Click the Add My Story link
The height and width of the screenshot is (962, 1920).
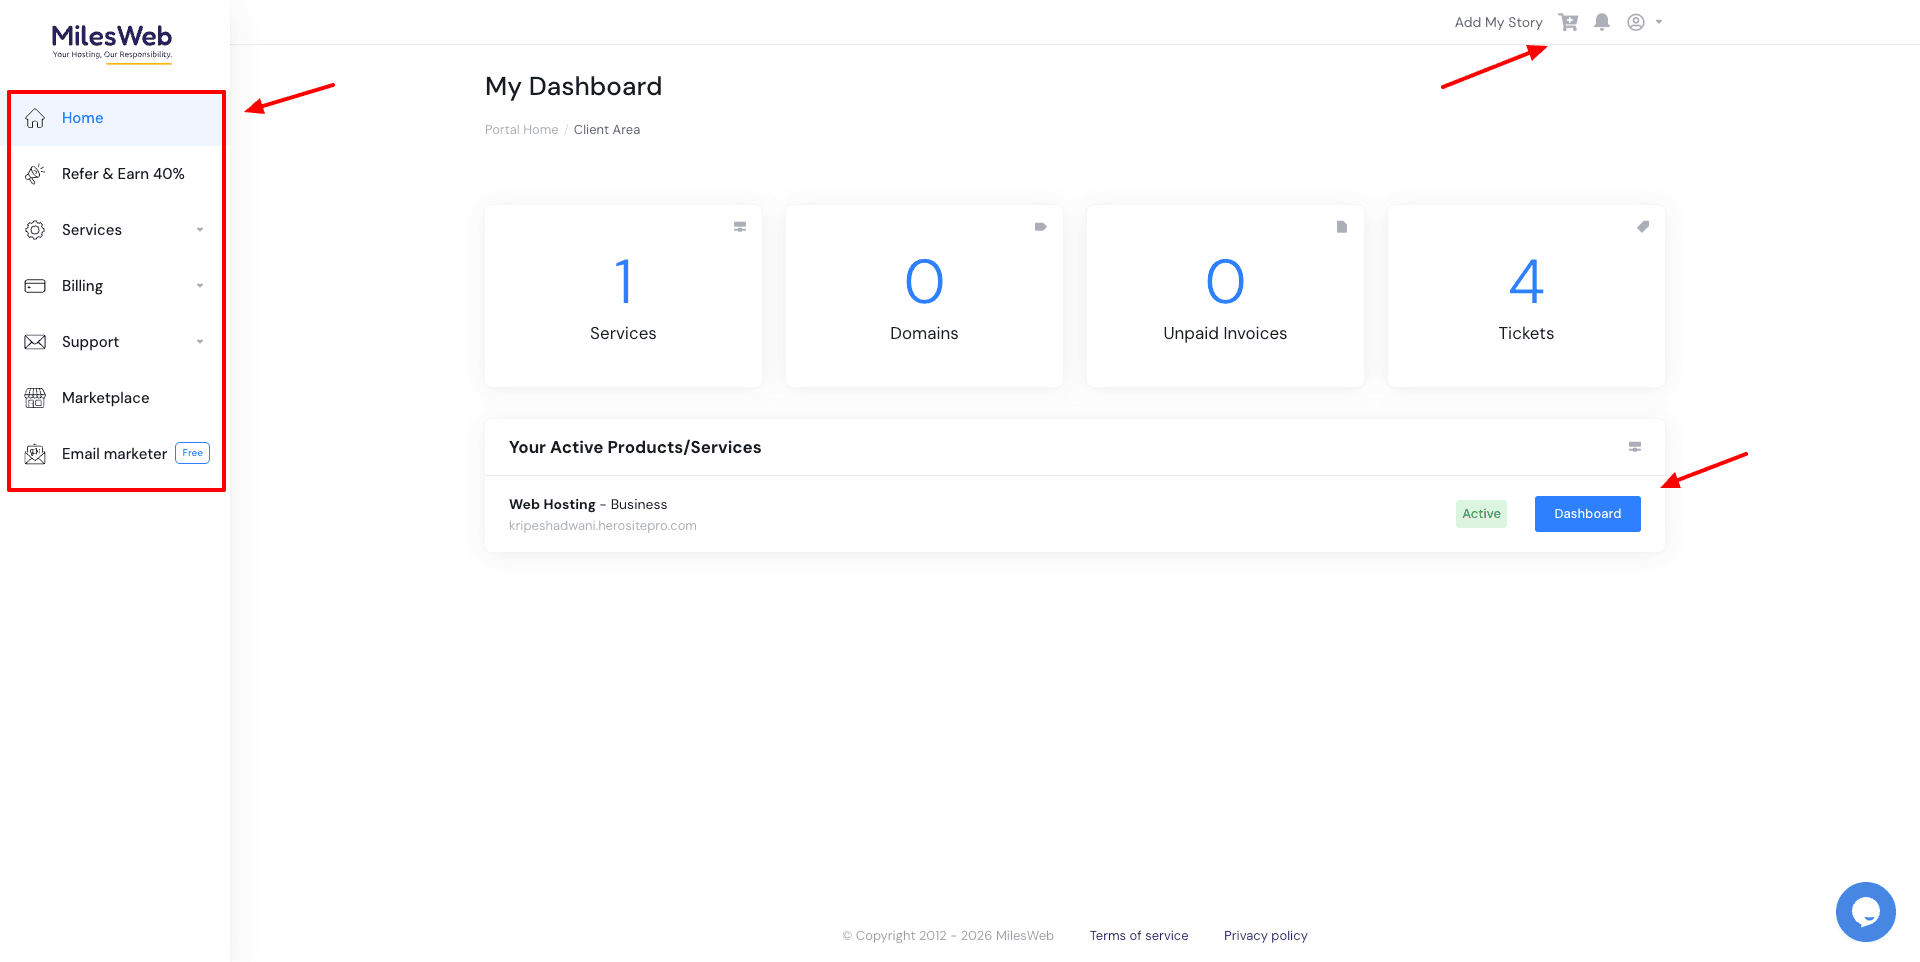click(1498, 22)
